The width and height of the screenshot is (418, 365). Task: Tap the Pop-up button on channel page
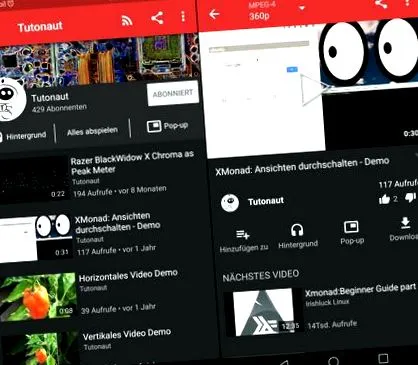[x=167, y=126]
